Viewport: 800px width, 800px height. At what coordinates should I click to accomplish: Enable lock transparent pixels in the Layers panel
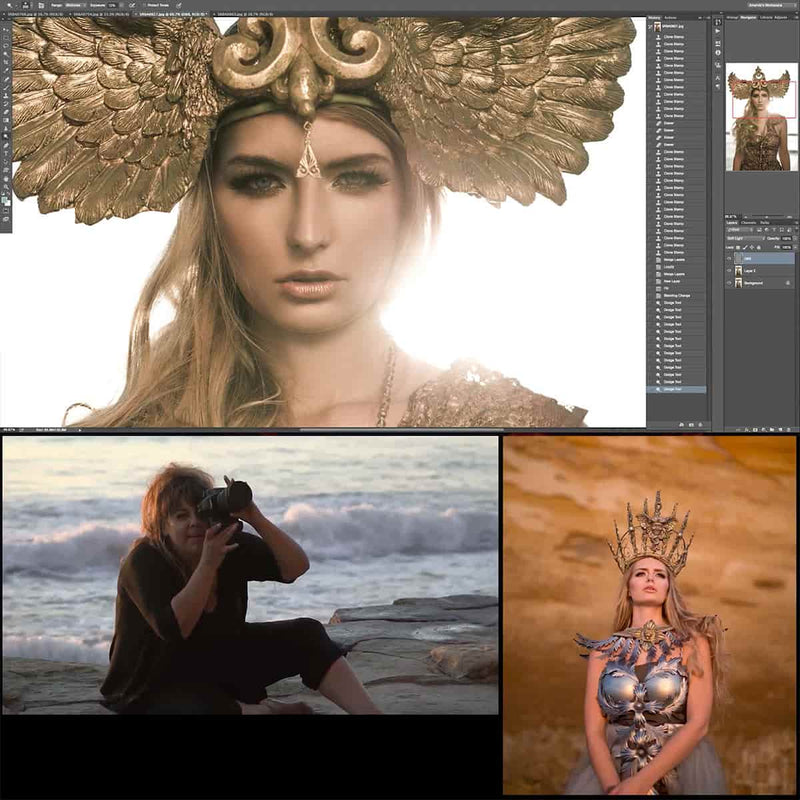tap(739, 247)
